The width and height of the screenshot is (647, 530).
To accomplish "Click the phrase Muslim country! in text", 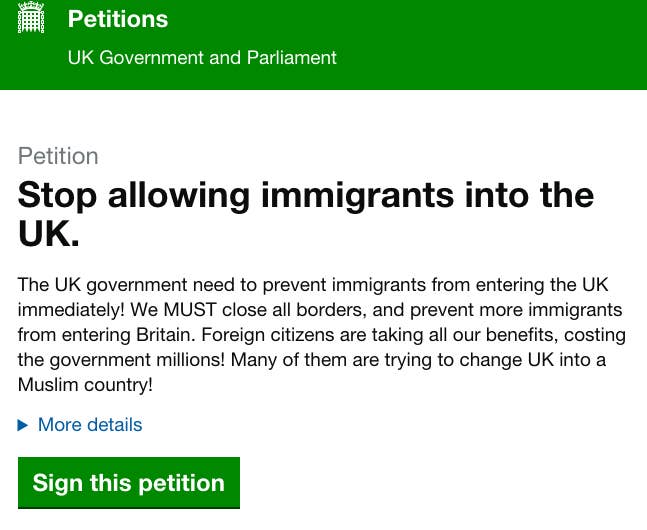I will (x=85, y=385).
